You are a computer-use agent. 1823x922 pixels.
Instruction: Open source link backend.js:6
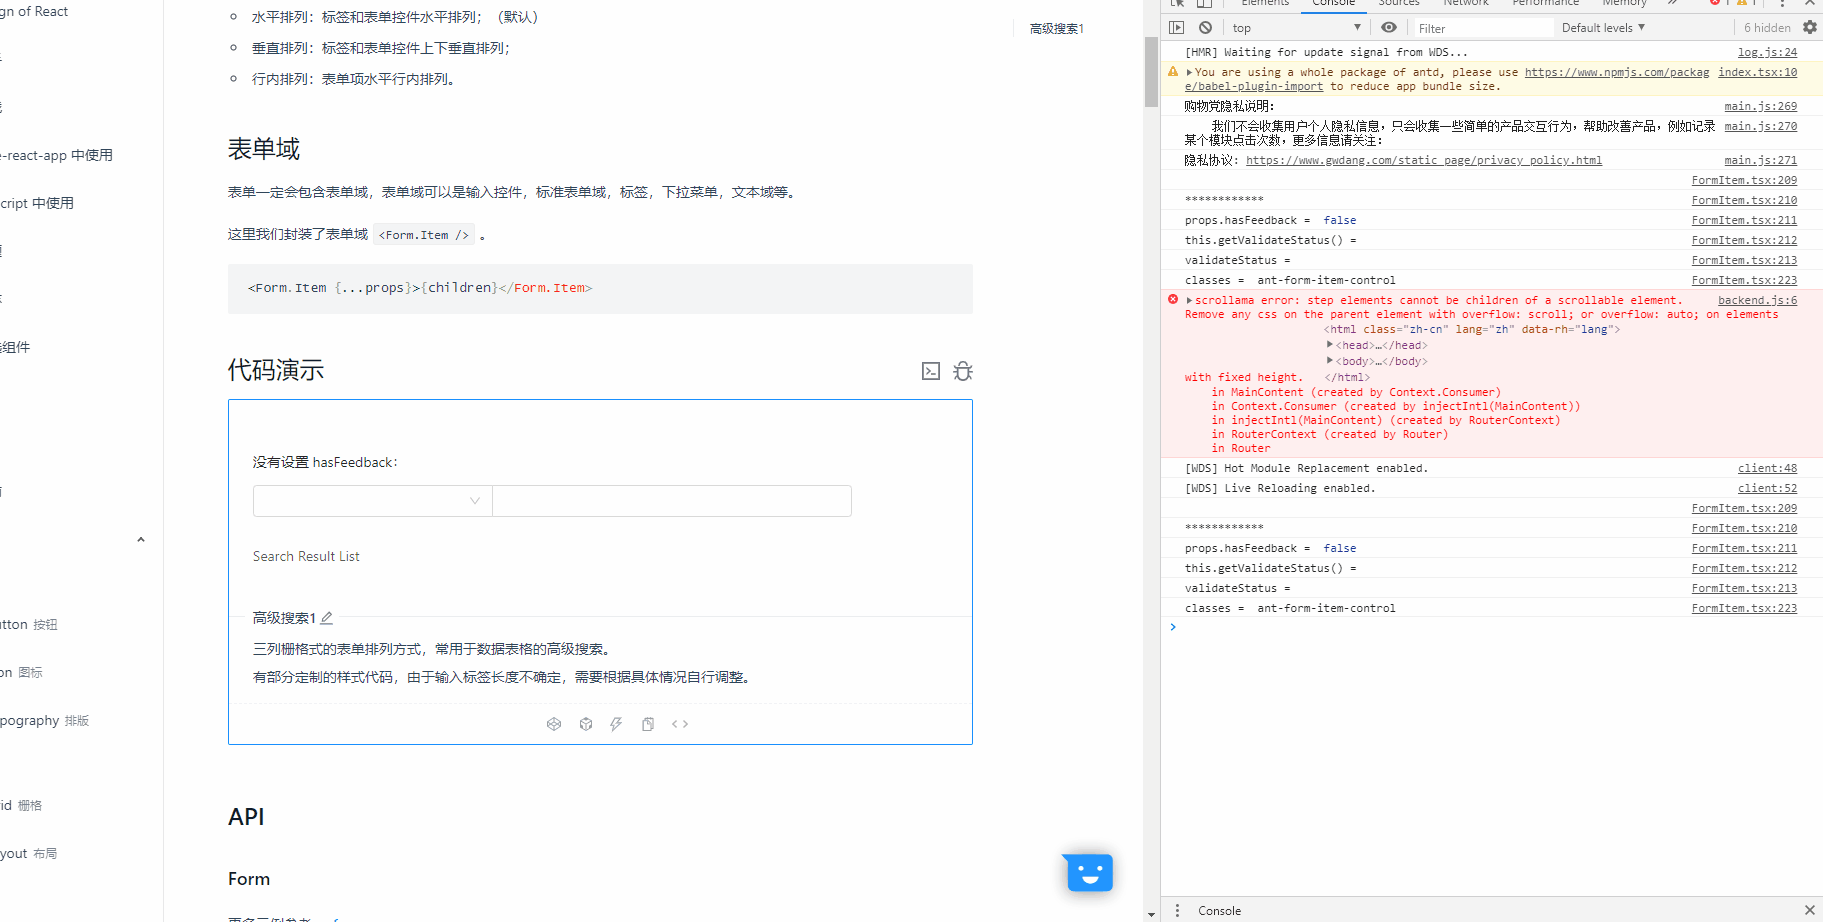coord(1757,300)
